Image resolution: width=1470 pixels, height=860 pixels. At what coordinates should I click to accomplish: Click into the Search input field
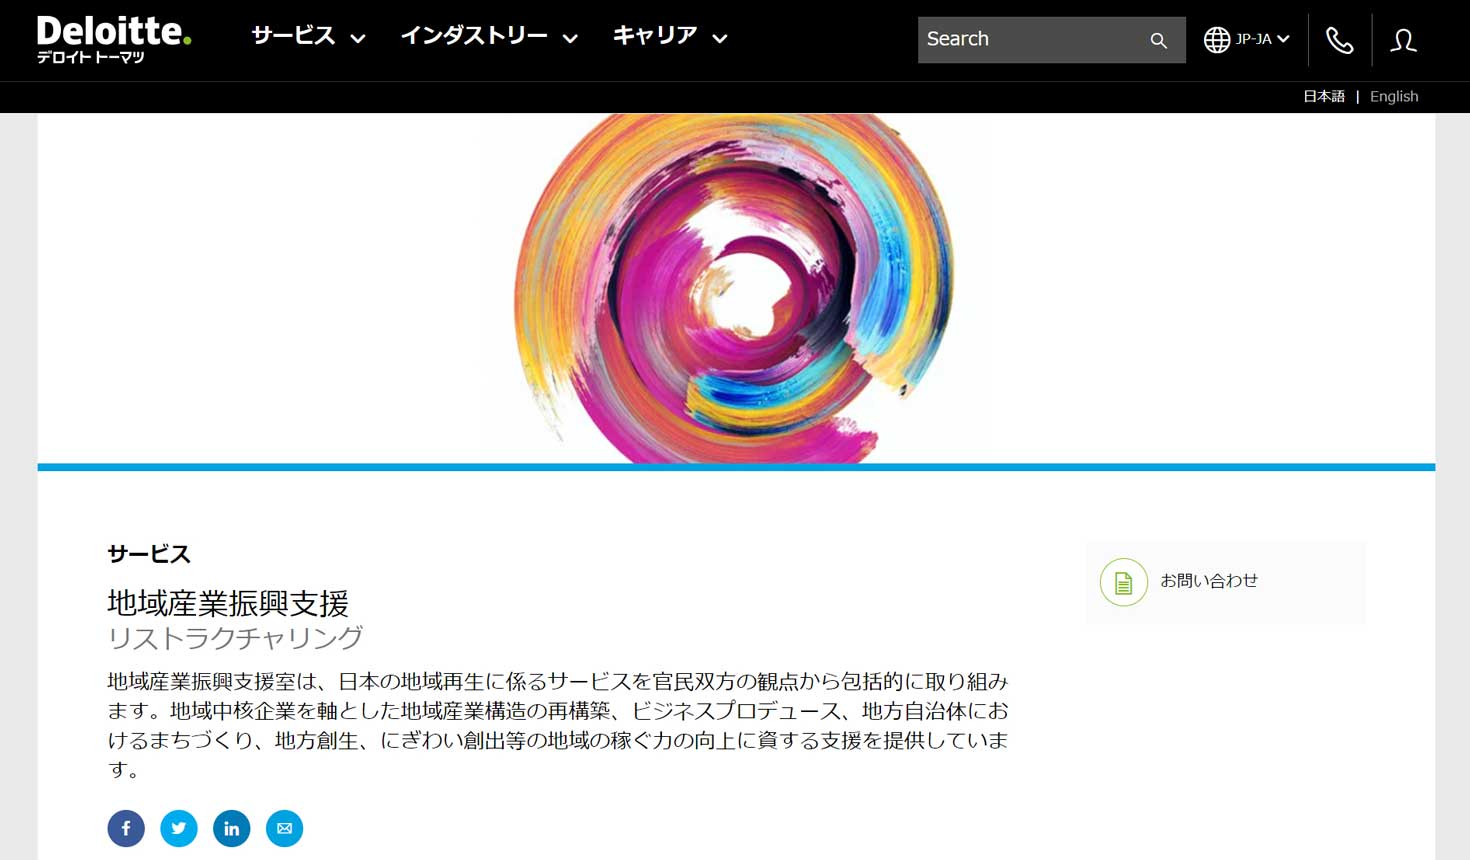click(x=1030, y=39)
